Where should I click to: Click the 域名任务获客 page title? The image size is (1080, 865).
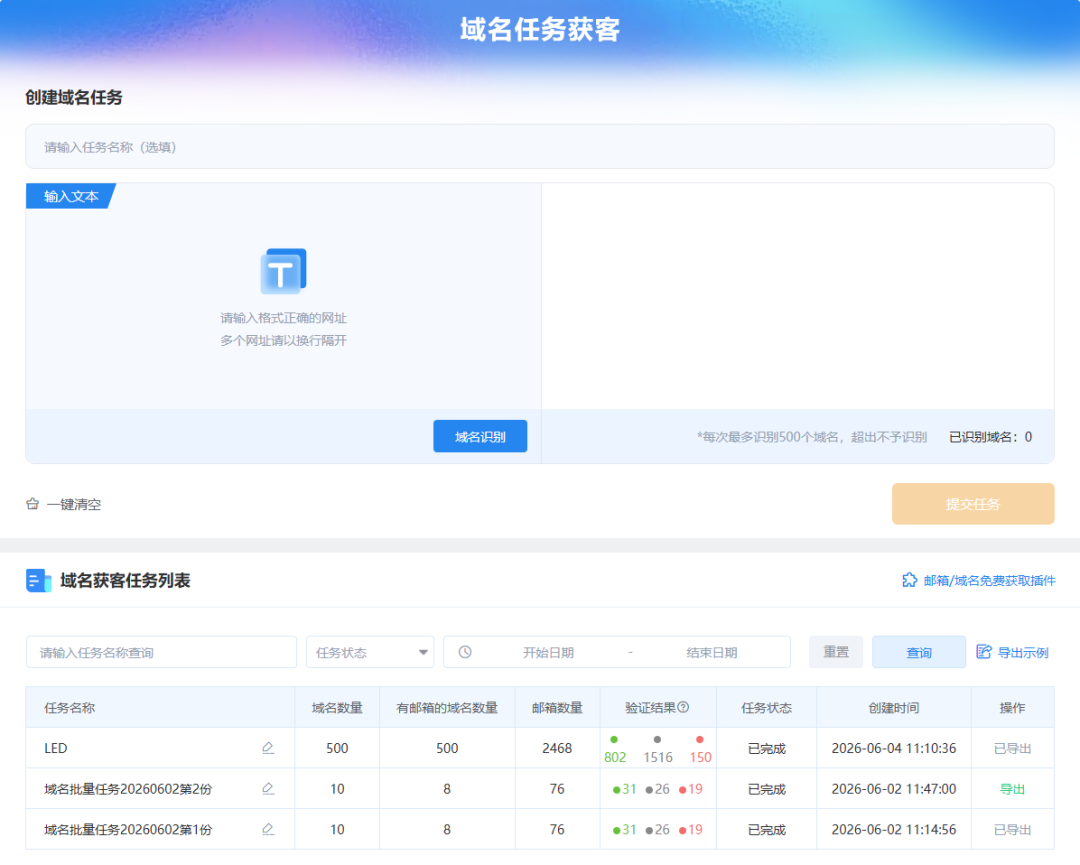(540, 30)
